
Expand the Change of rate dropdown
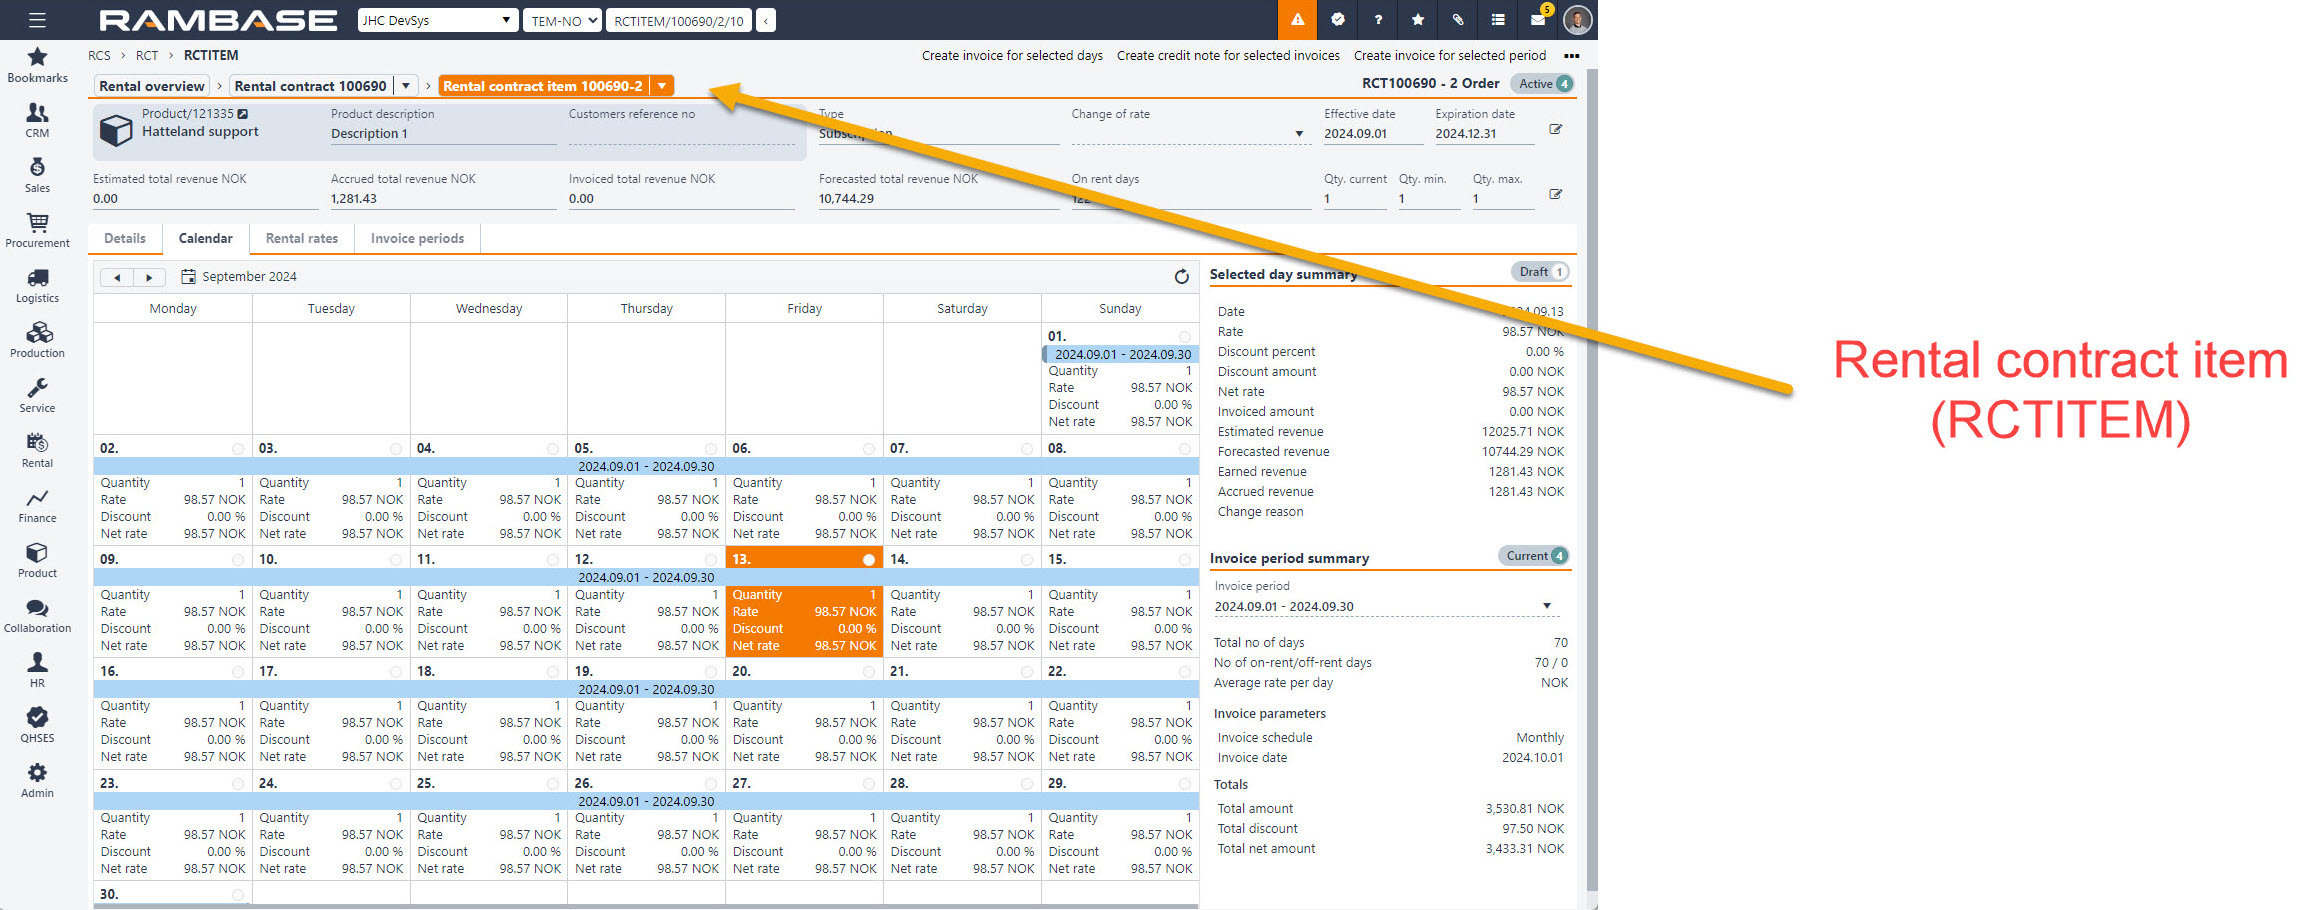pos(1299,134)
